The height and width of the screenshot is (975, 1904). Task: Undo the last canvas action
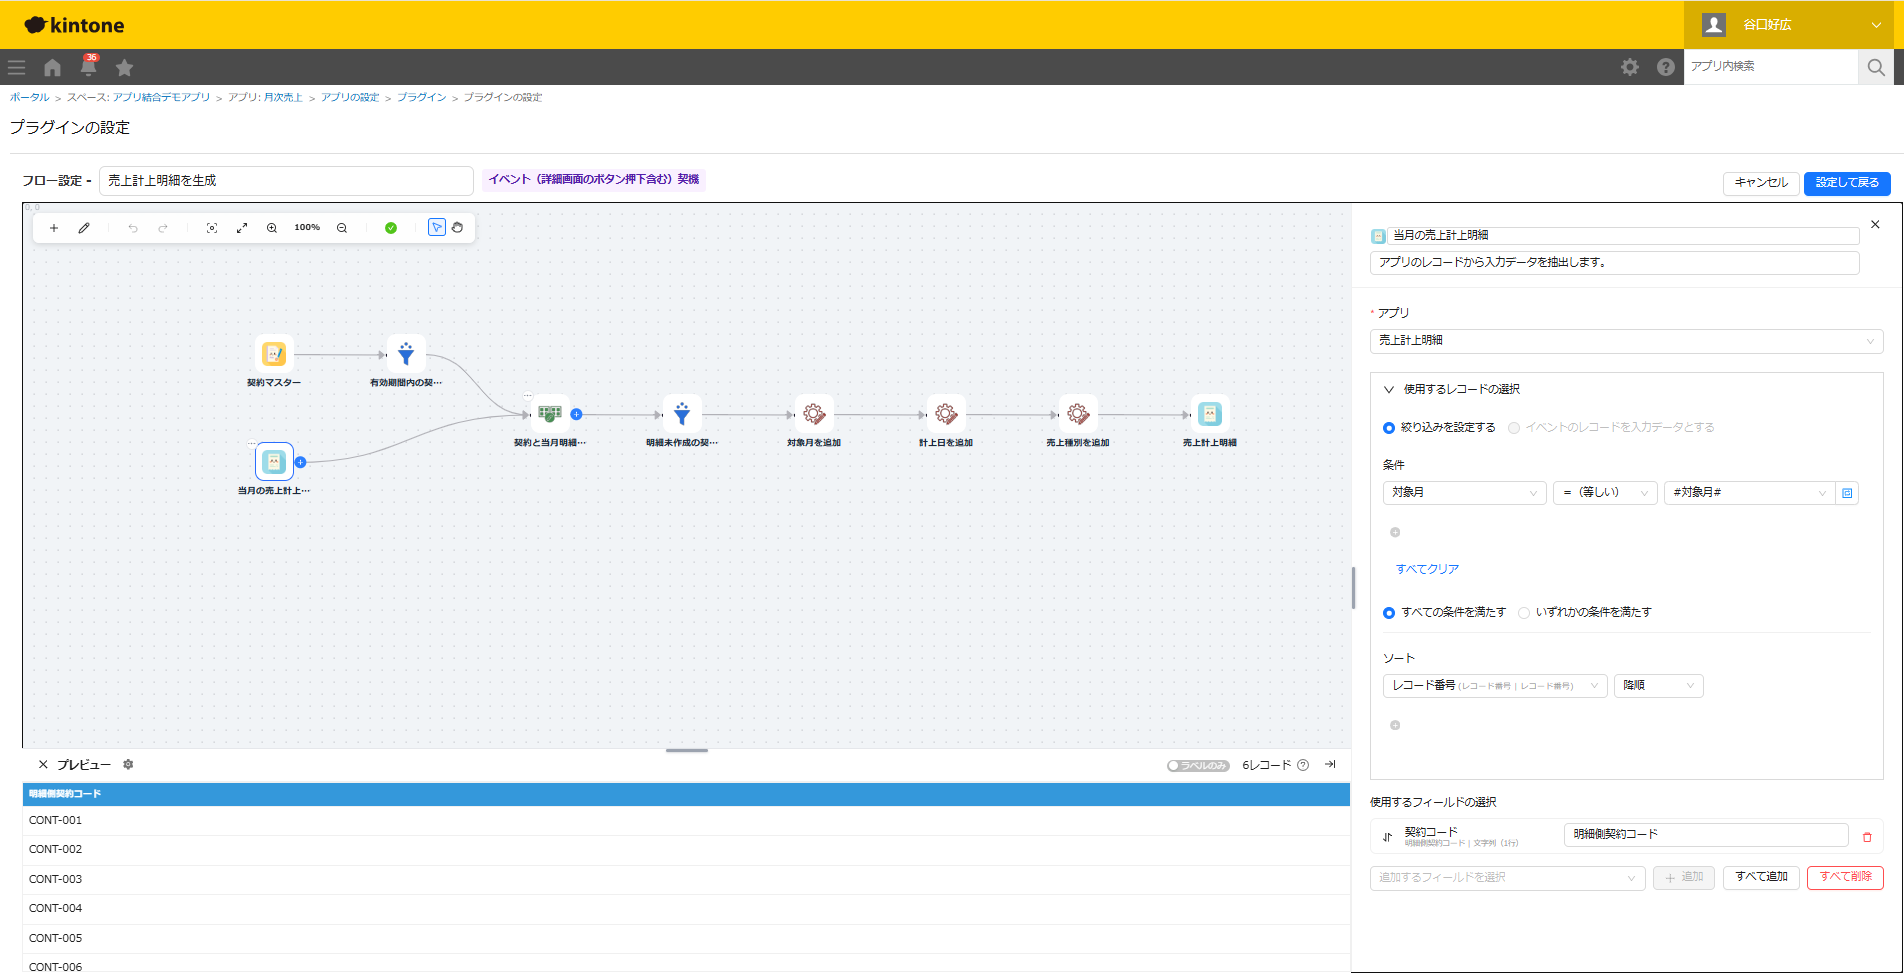133,228
